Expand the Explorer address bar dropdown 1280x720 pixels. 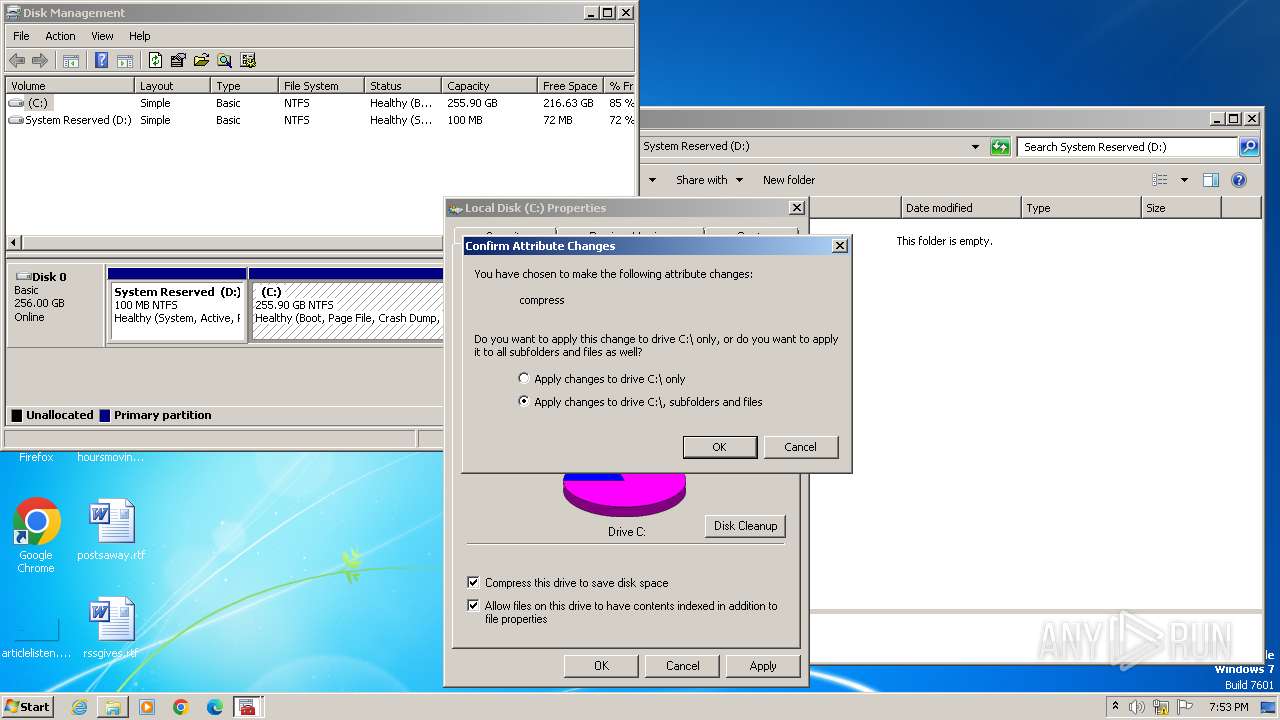click(976, 147)
